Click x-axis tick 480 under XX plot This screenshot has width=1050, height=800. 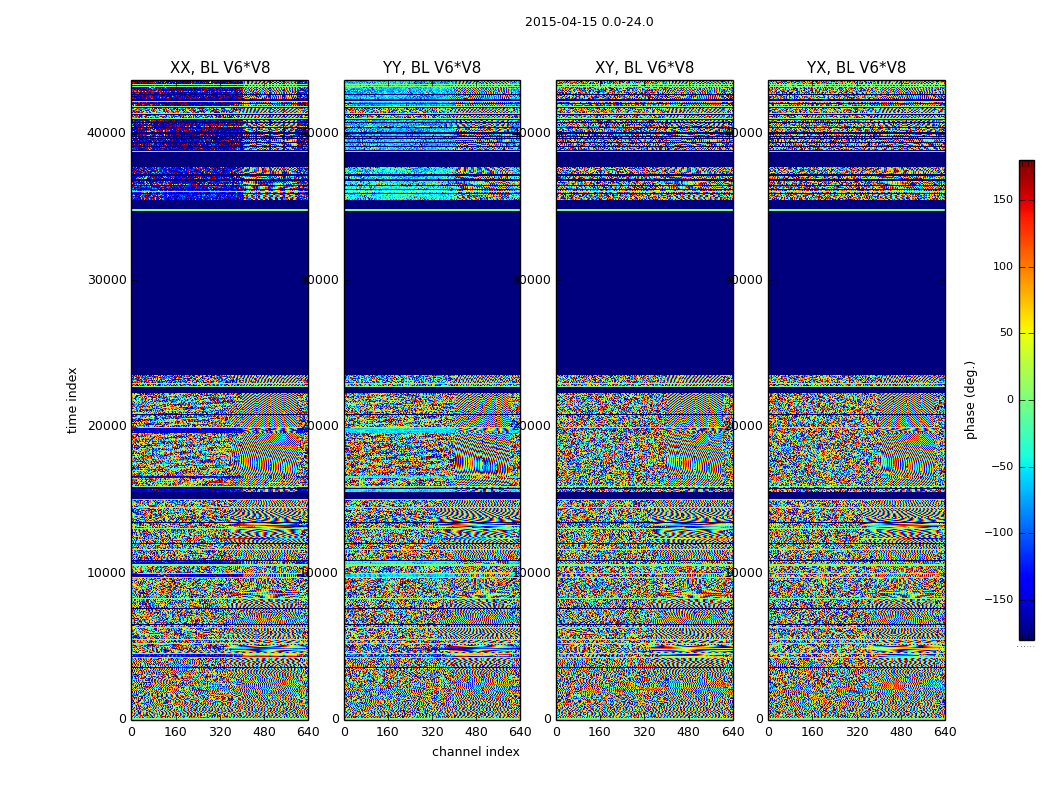(264, 732)
